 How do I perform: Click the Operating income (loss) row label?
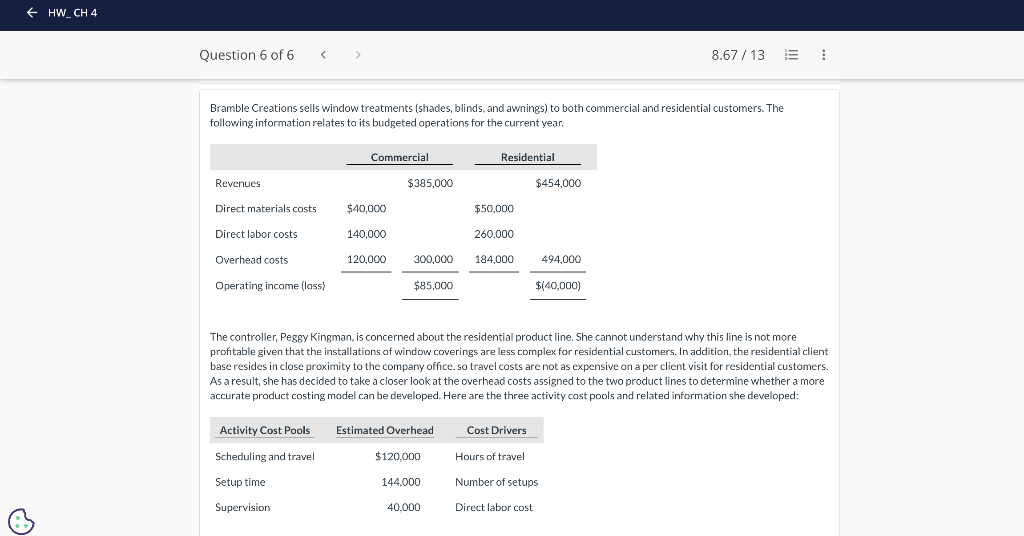coord(270,286)
